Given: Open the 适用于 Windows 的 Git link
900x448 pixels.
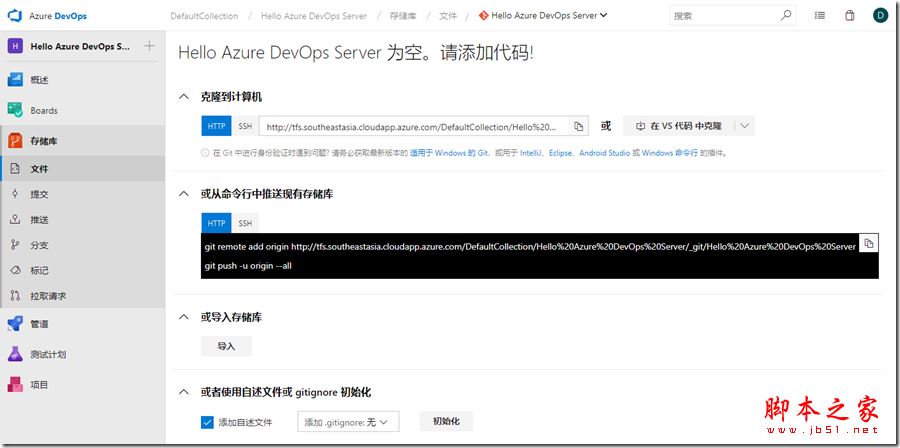Looking at the screenshot, I should point(450,153).
